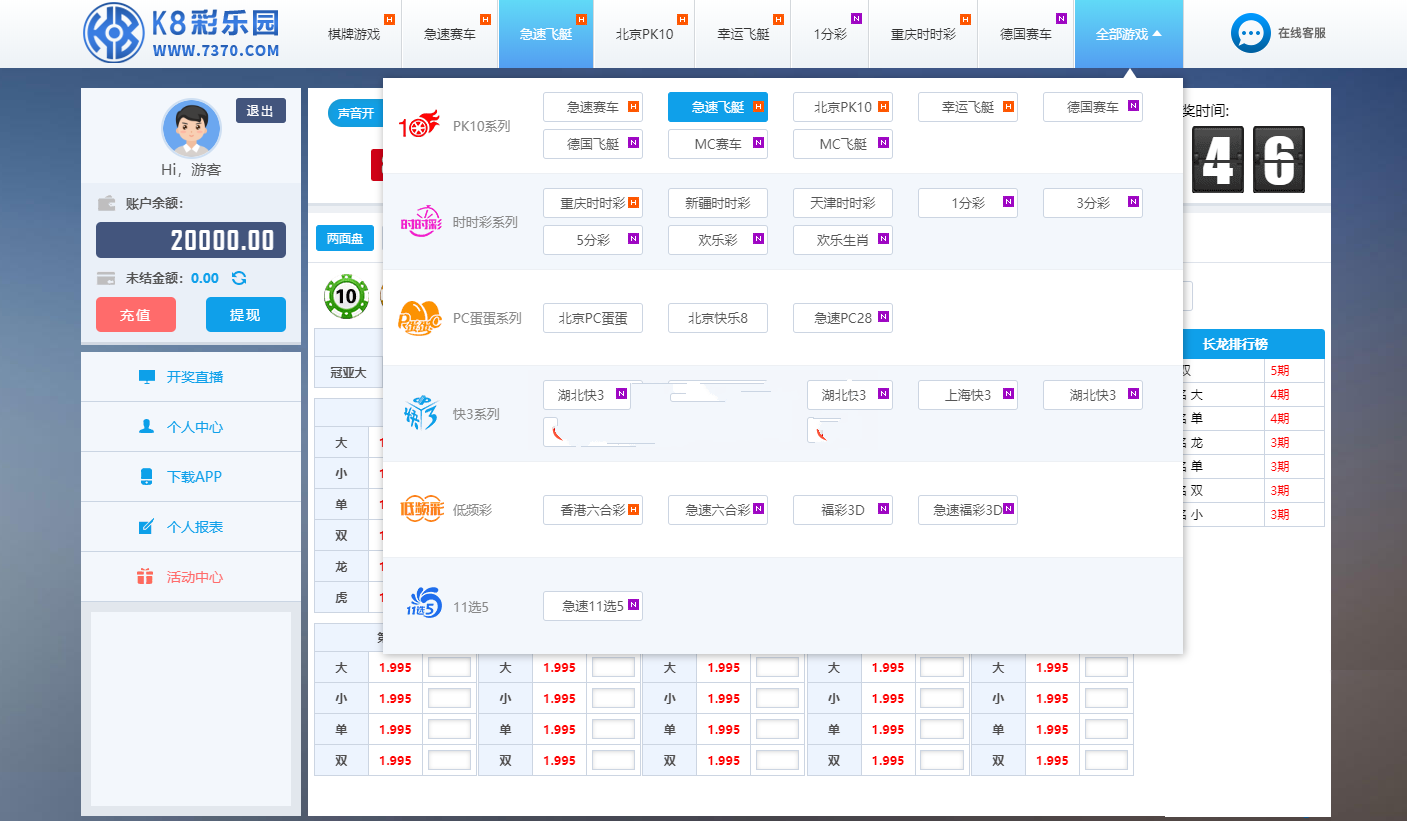Refresh the unsettled amount balance
Image resolution: width=1407 pixels, height=821 pixels.
coord(239,278)
